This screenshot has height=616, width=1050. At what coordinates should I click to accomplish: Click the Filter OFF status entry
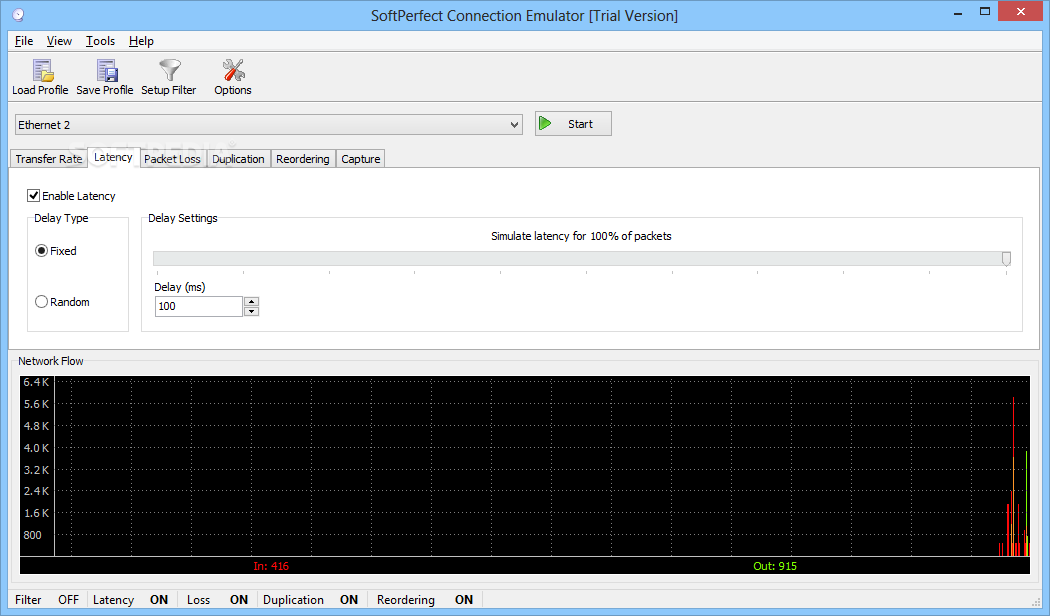47,600
